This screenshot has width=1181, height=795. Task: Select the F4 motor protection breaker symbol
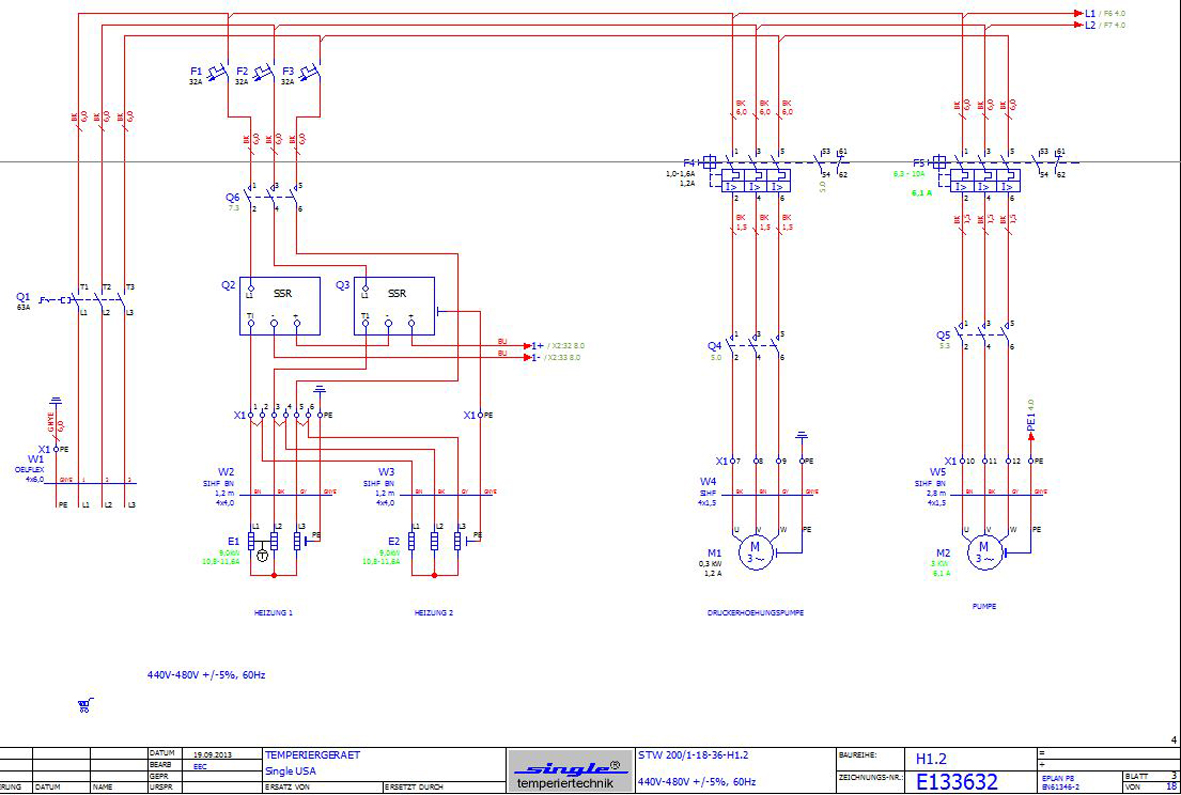756,178
